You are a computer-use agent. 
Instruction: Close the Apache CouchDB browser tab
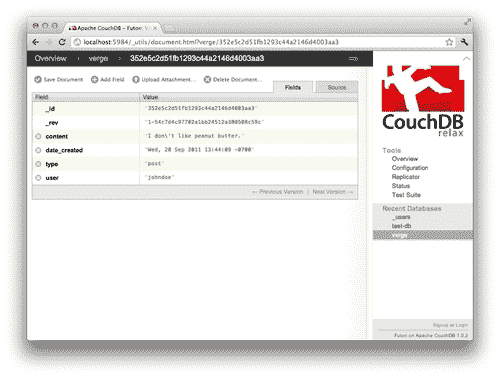155,28
